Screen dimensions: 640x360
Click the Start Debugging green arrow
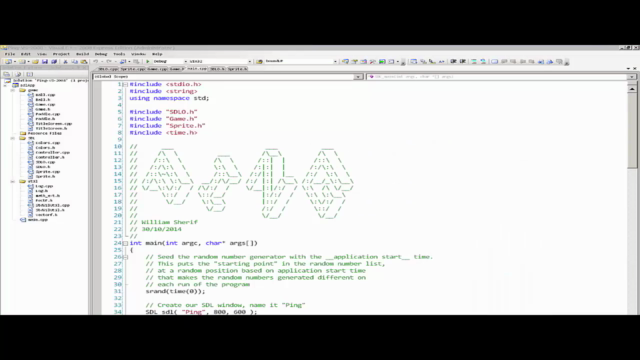148,62
